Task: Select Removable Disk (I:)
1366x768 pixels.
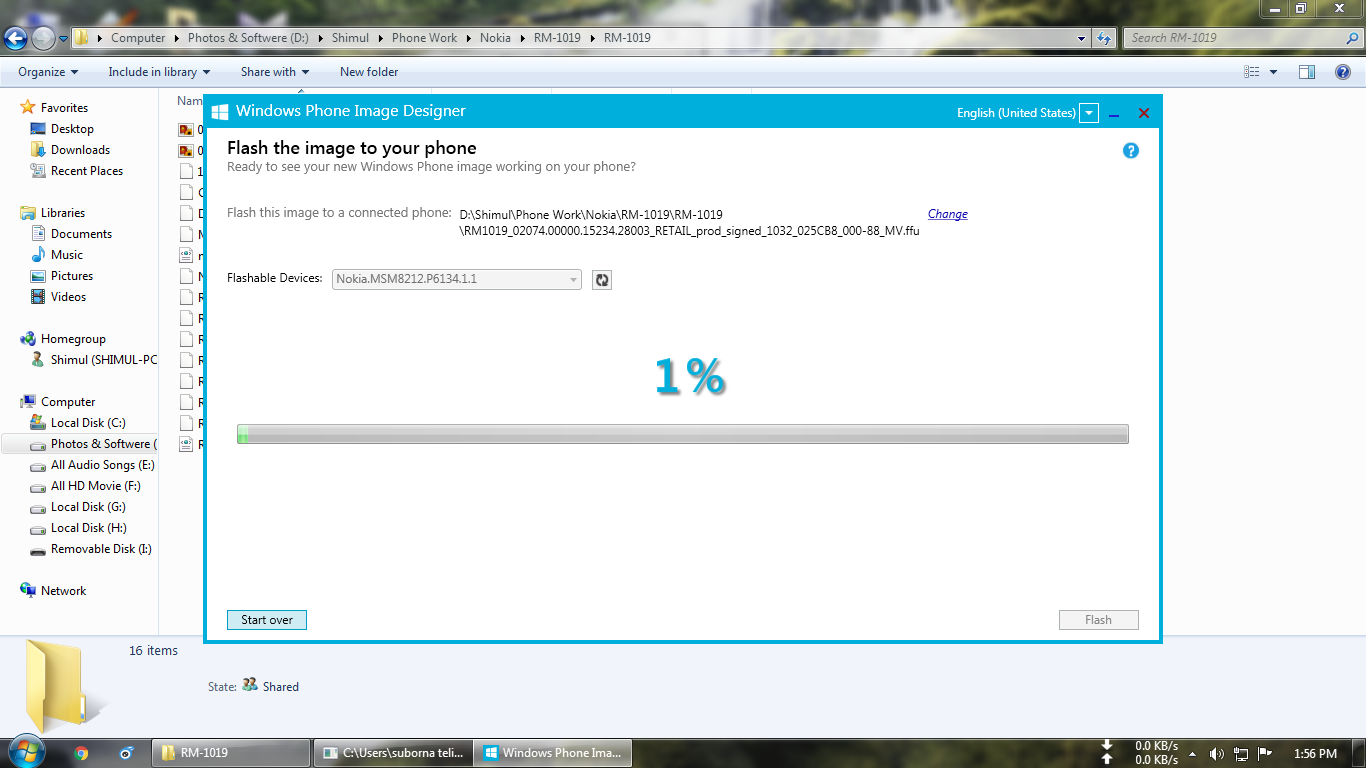Action: pos(101,549)
